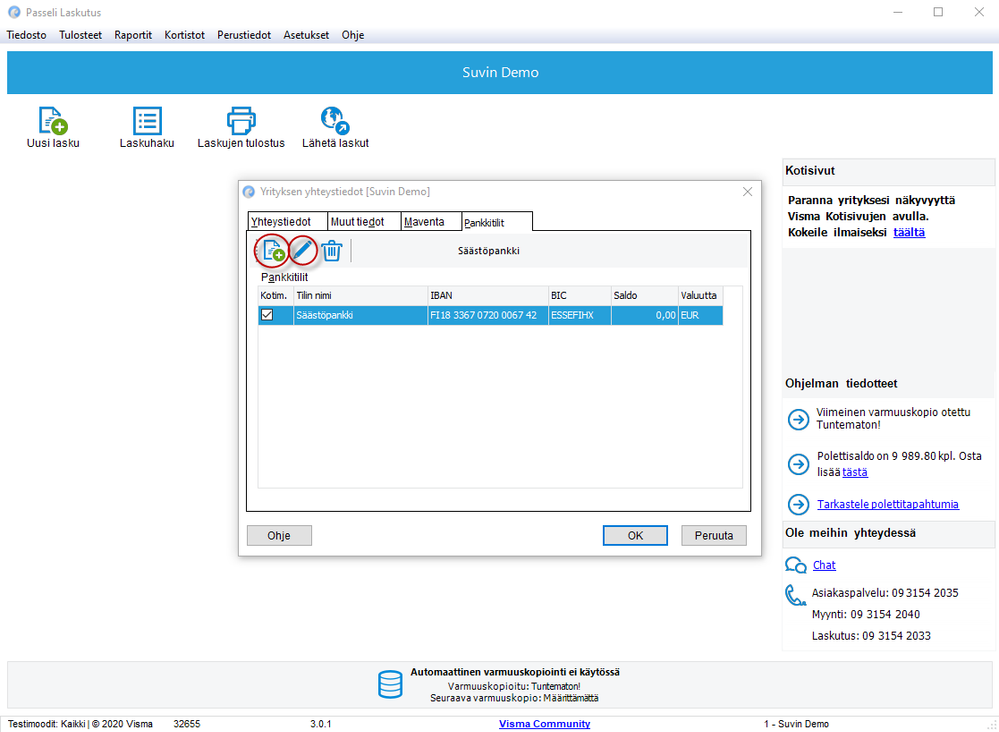Open the Perustiedot menu
This screenshot has width=999, height=732.
point(244,35)
